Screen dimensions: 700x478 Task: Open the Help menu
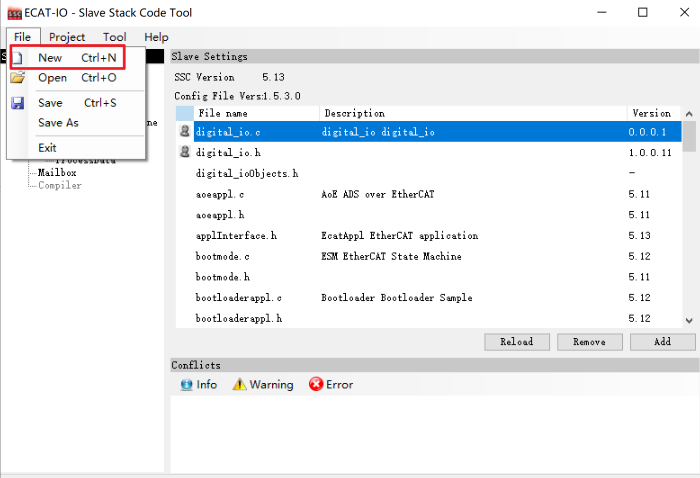pos(156,37)
